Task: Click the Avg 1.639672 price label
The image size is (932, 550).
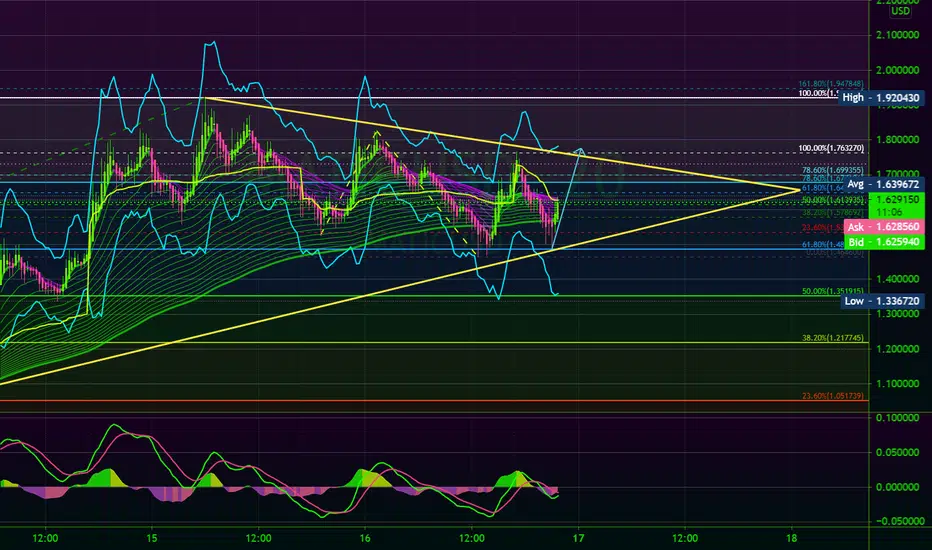Action: [883, 184]
